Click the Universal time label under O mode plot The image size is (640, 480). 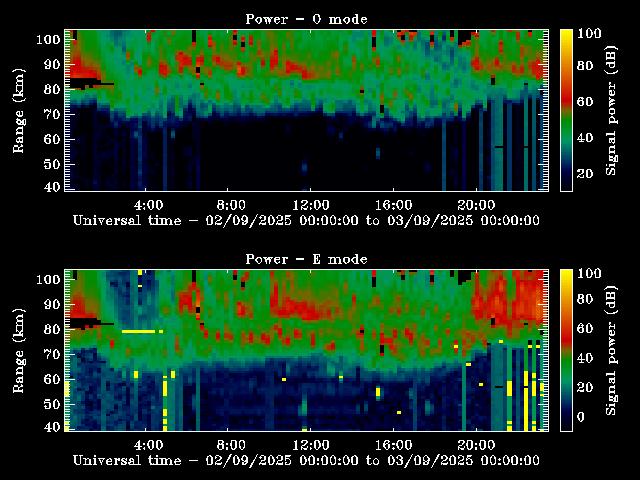tap(306, 220)
